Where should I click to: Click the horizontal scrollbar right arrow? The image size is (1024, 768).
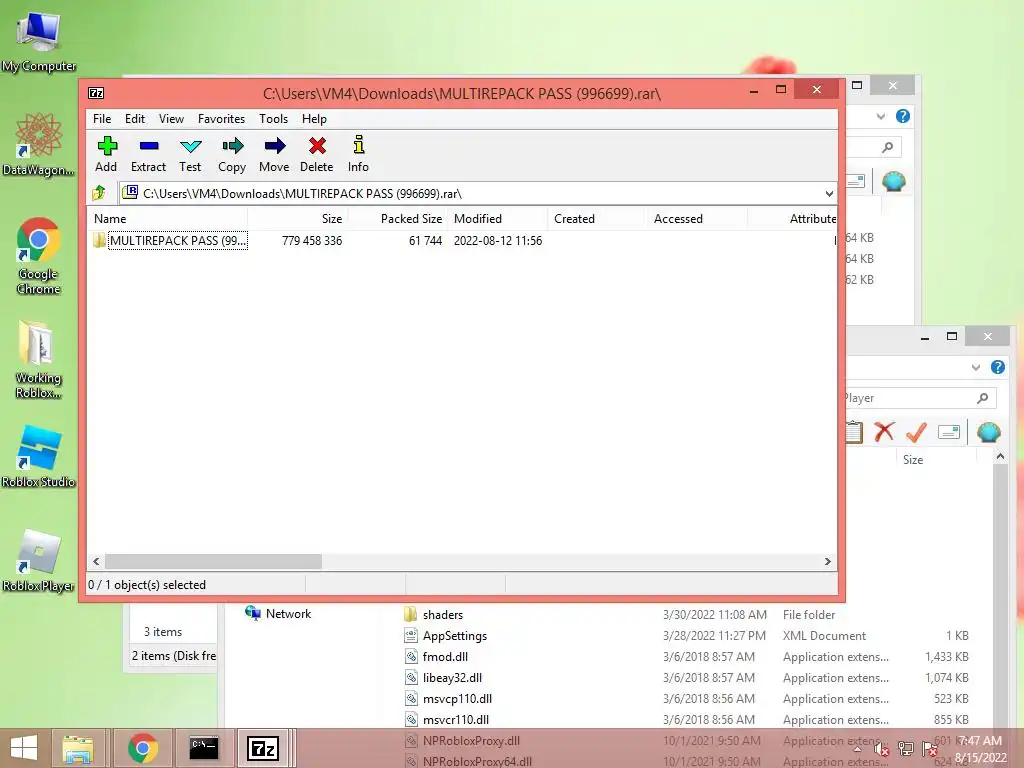pos(828,562)
